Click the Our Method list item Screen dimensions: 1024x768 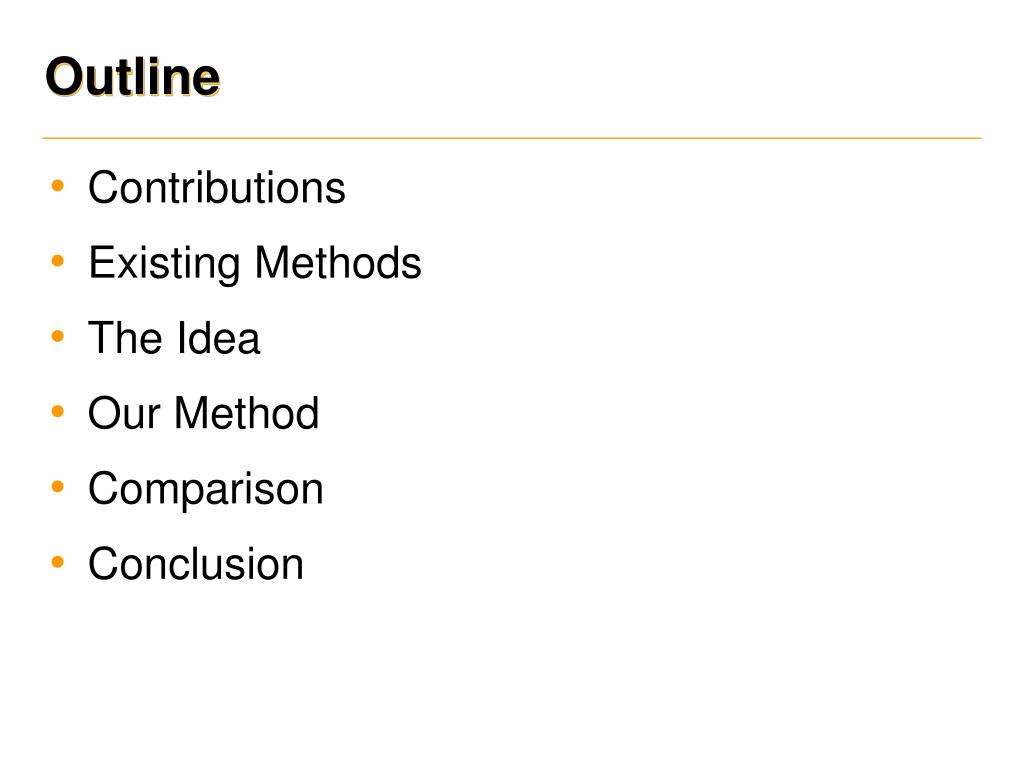point(204,413)
